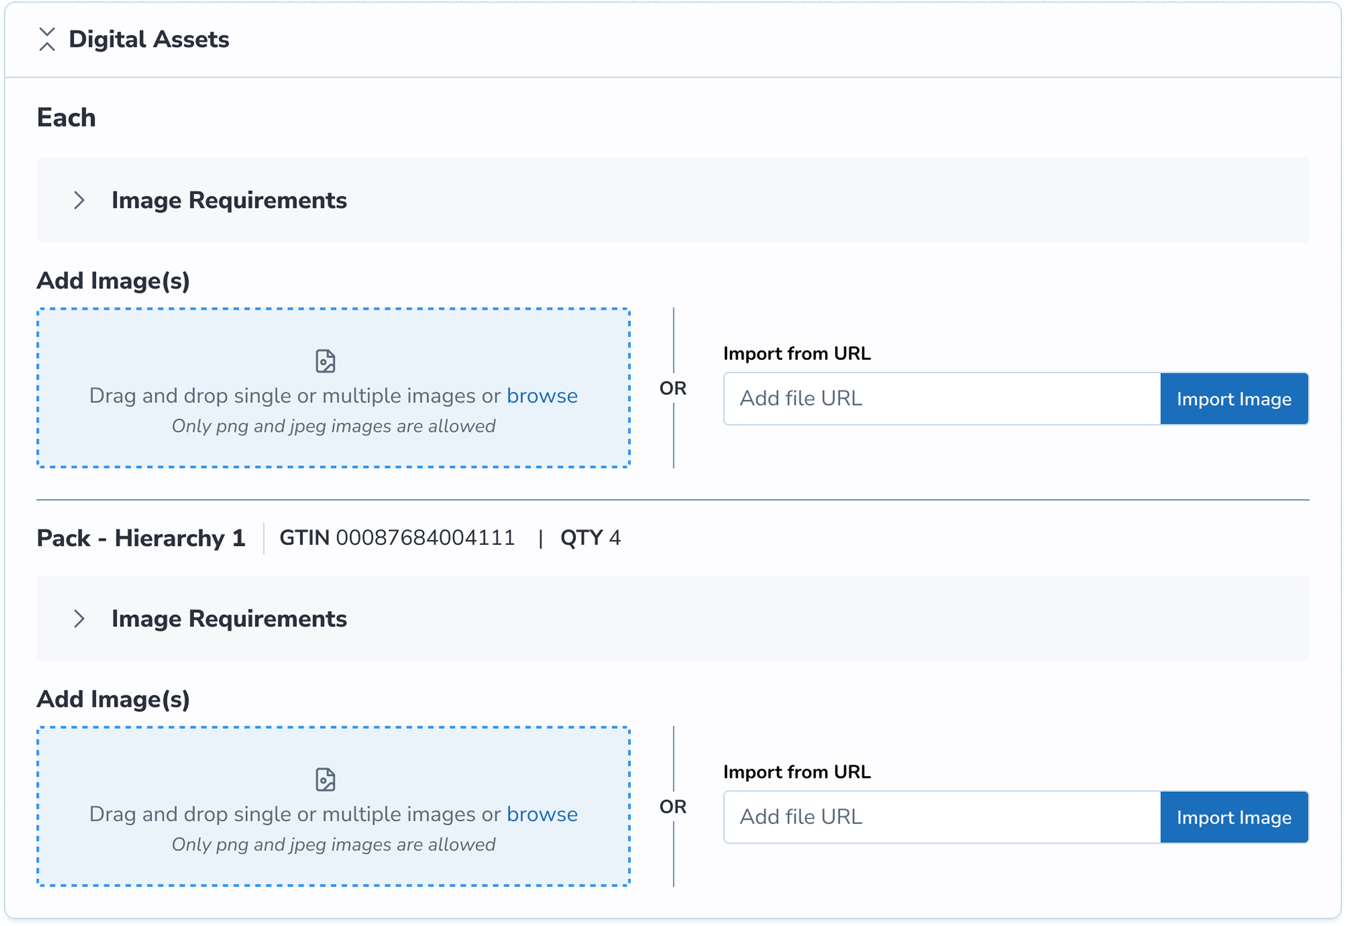Click Import from URL label in Pack section
The height and width of the screenshot is (926, 1346).
pyautogui.click(x=797, y=772)
